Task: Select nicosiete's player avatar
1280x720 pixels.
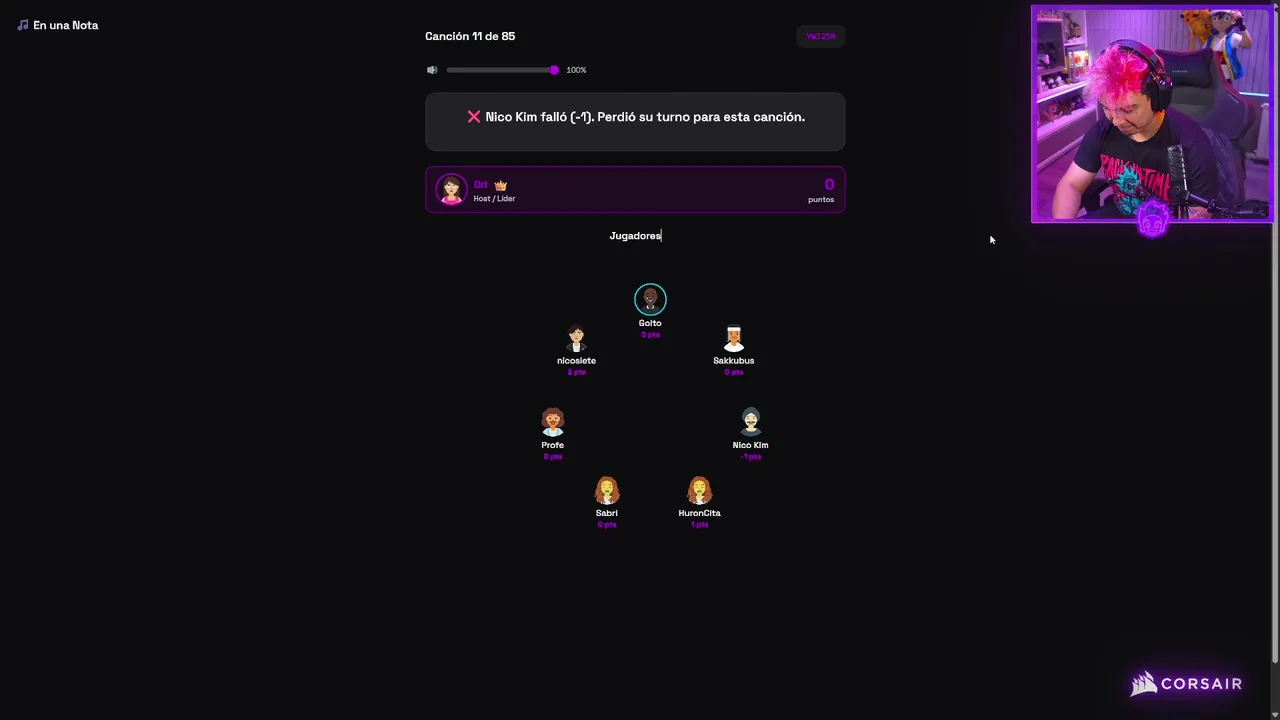Action: pos(576,338)
